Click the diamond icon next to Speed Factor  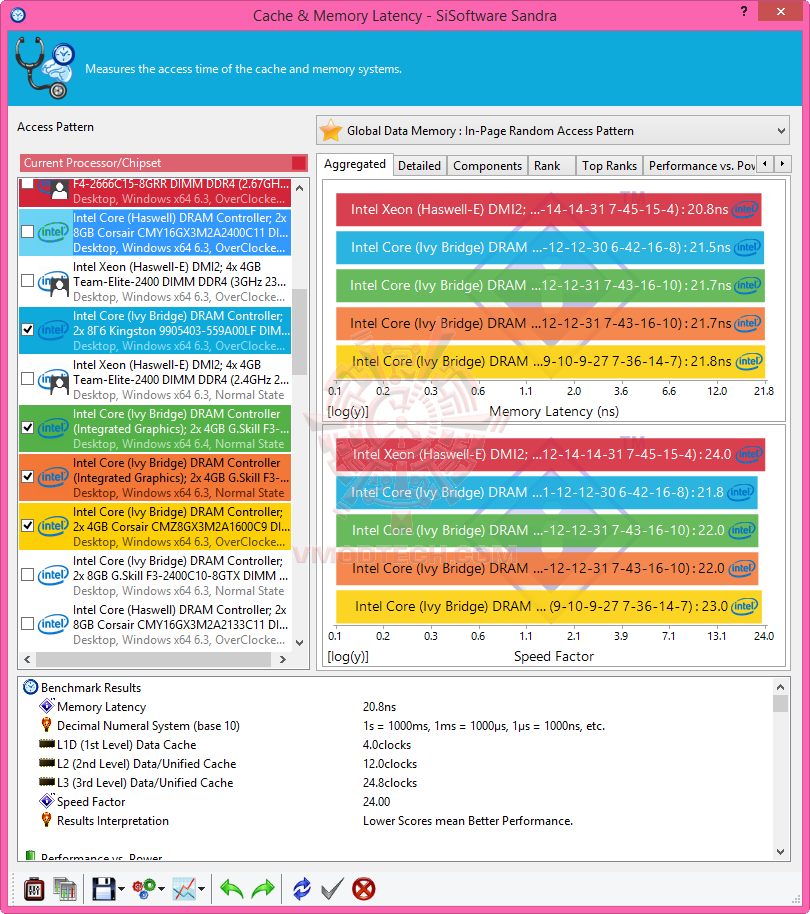47,801
